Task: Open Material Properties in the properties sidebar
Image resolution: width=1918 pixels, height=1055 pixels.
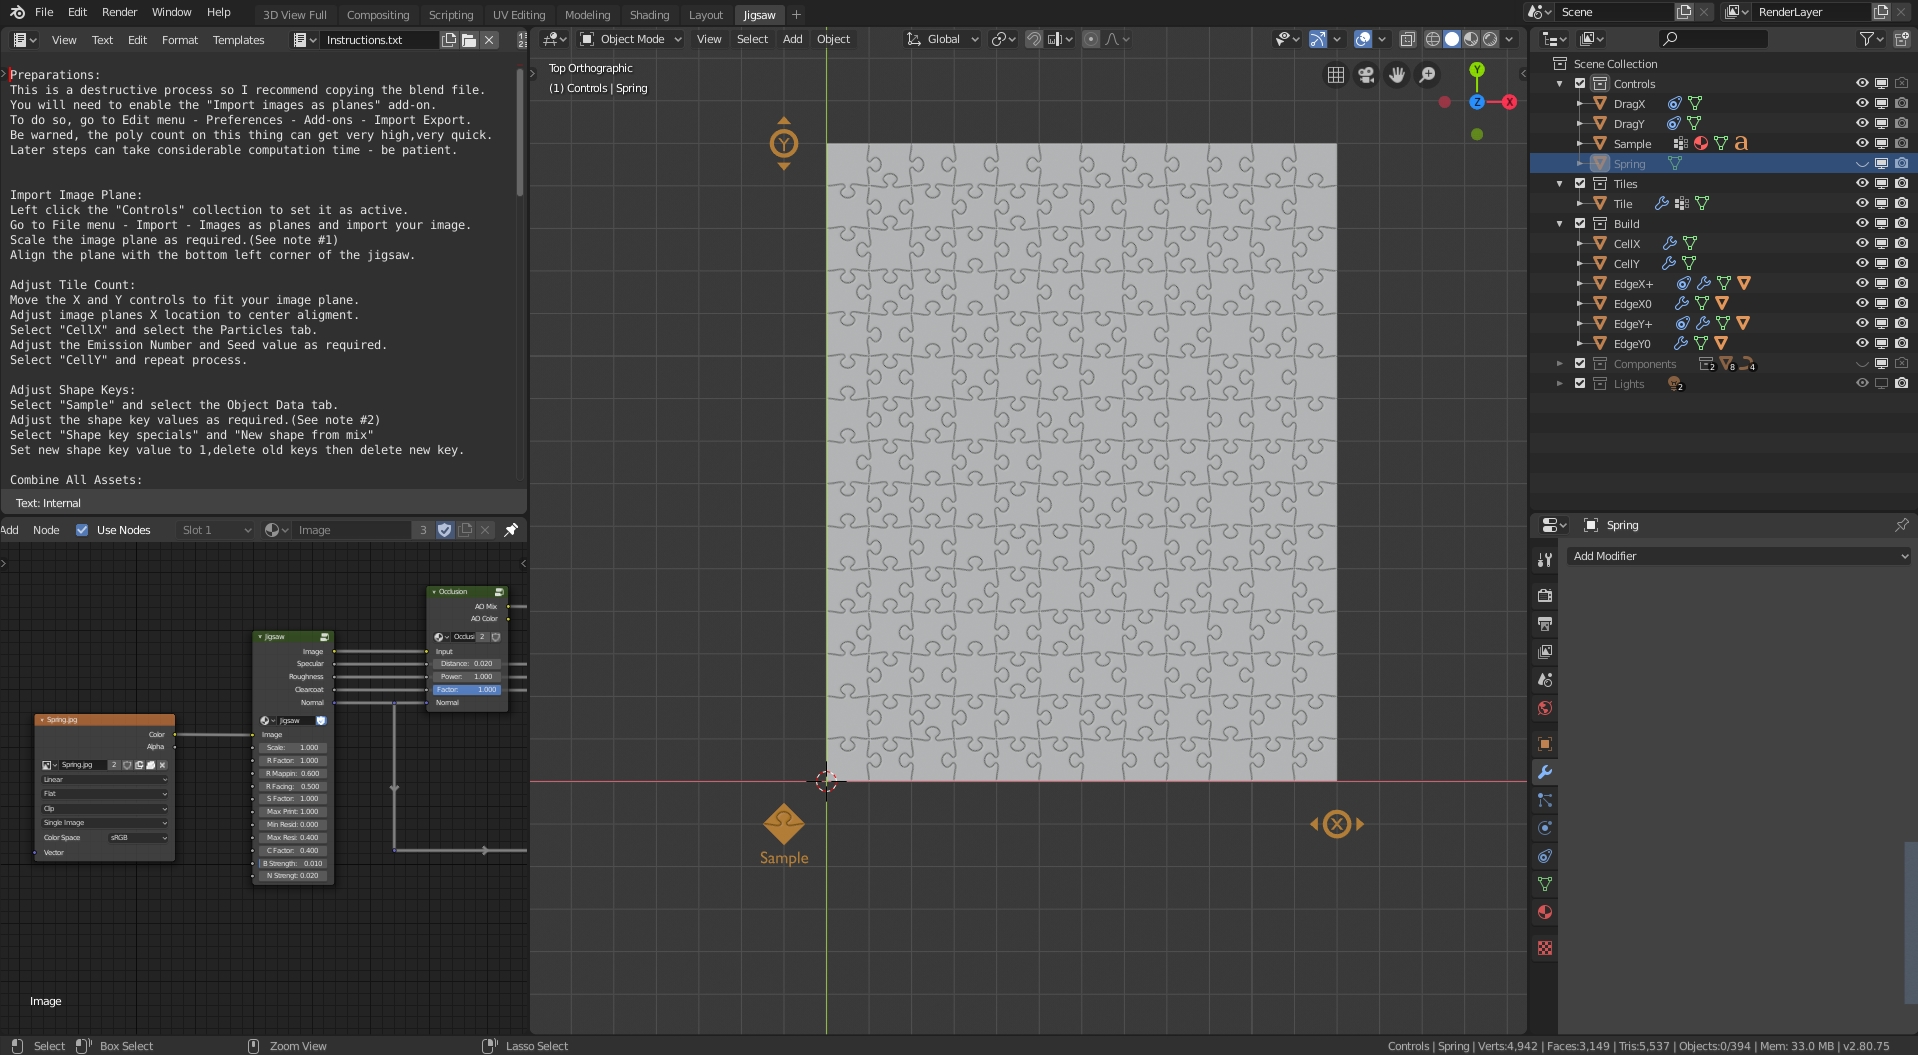Action: coord(1545,912)
